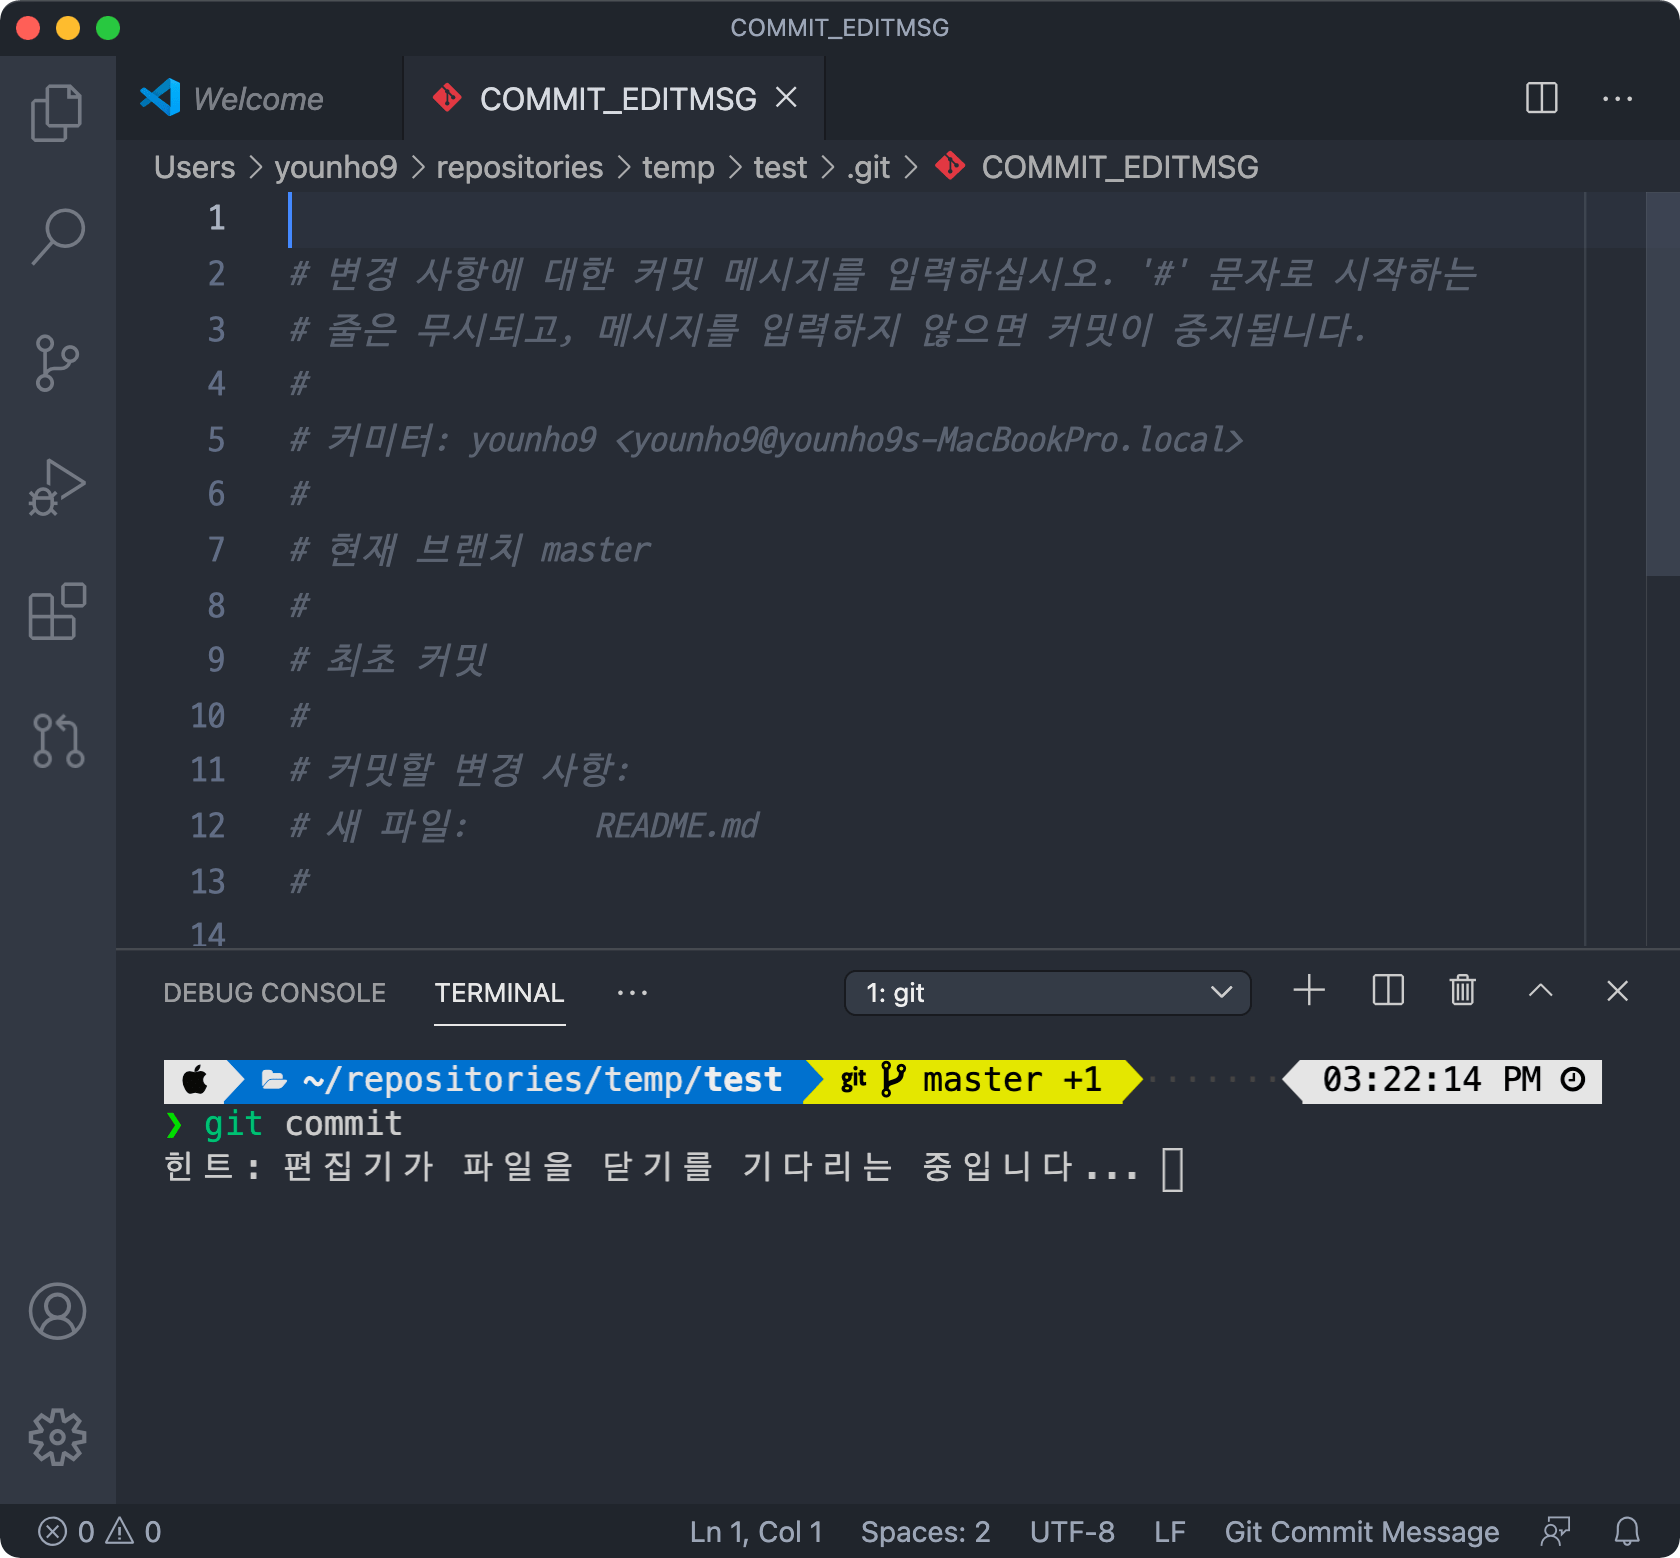Place cursor on empty line 1
Screen dimensions: 1680x1558
[935, 219]
